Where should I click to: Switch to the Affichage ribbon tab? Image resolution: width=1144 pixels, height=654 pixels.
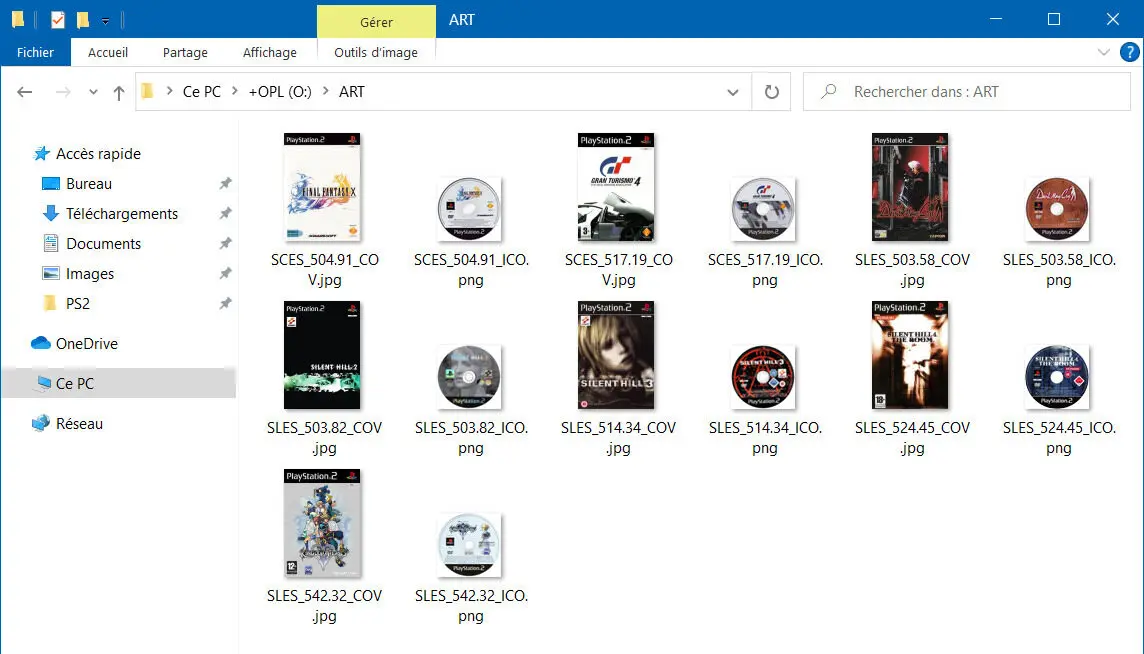[269, 52]
